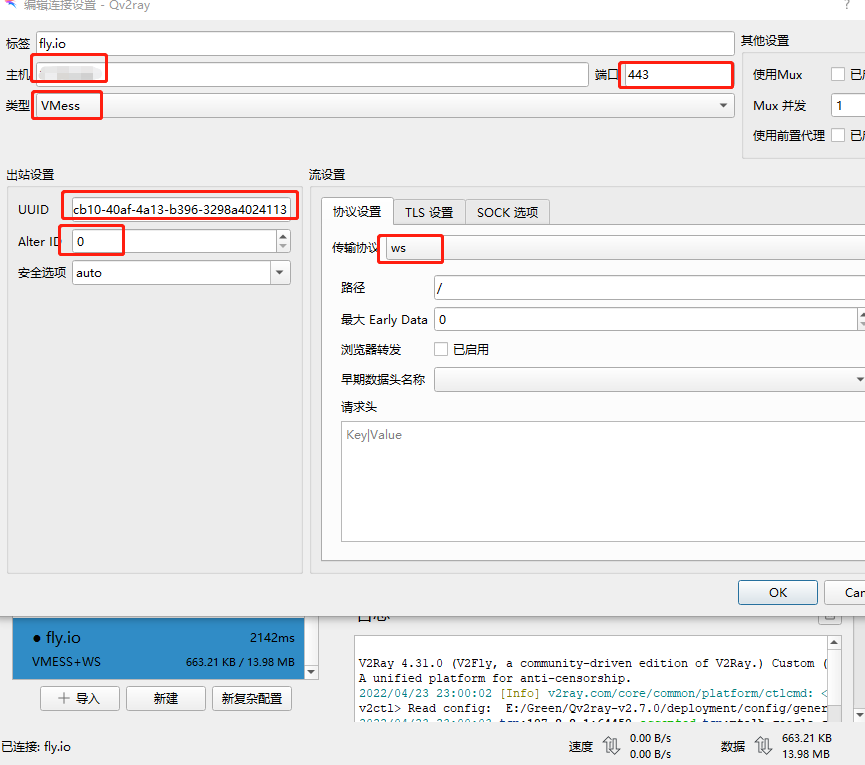Click the 新复杂配置 button
Viewport: 865px width, 765px height.
(x=251, y=698)
